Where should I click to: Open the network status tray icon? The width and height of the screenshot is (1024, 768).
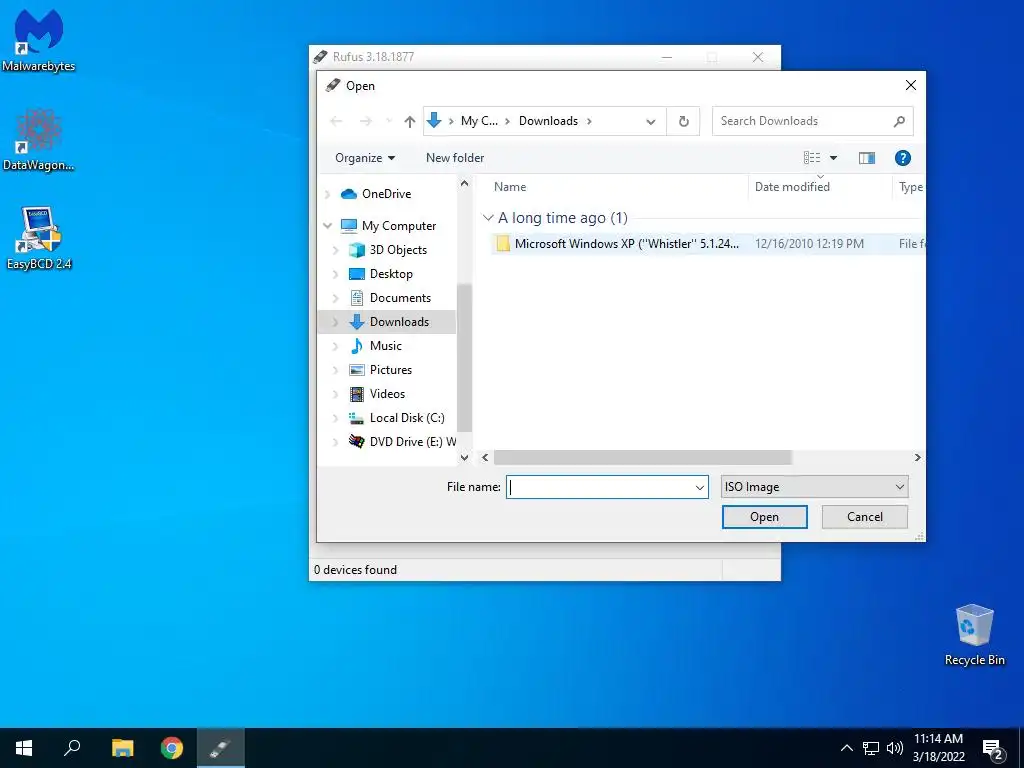871,748
